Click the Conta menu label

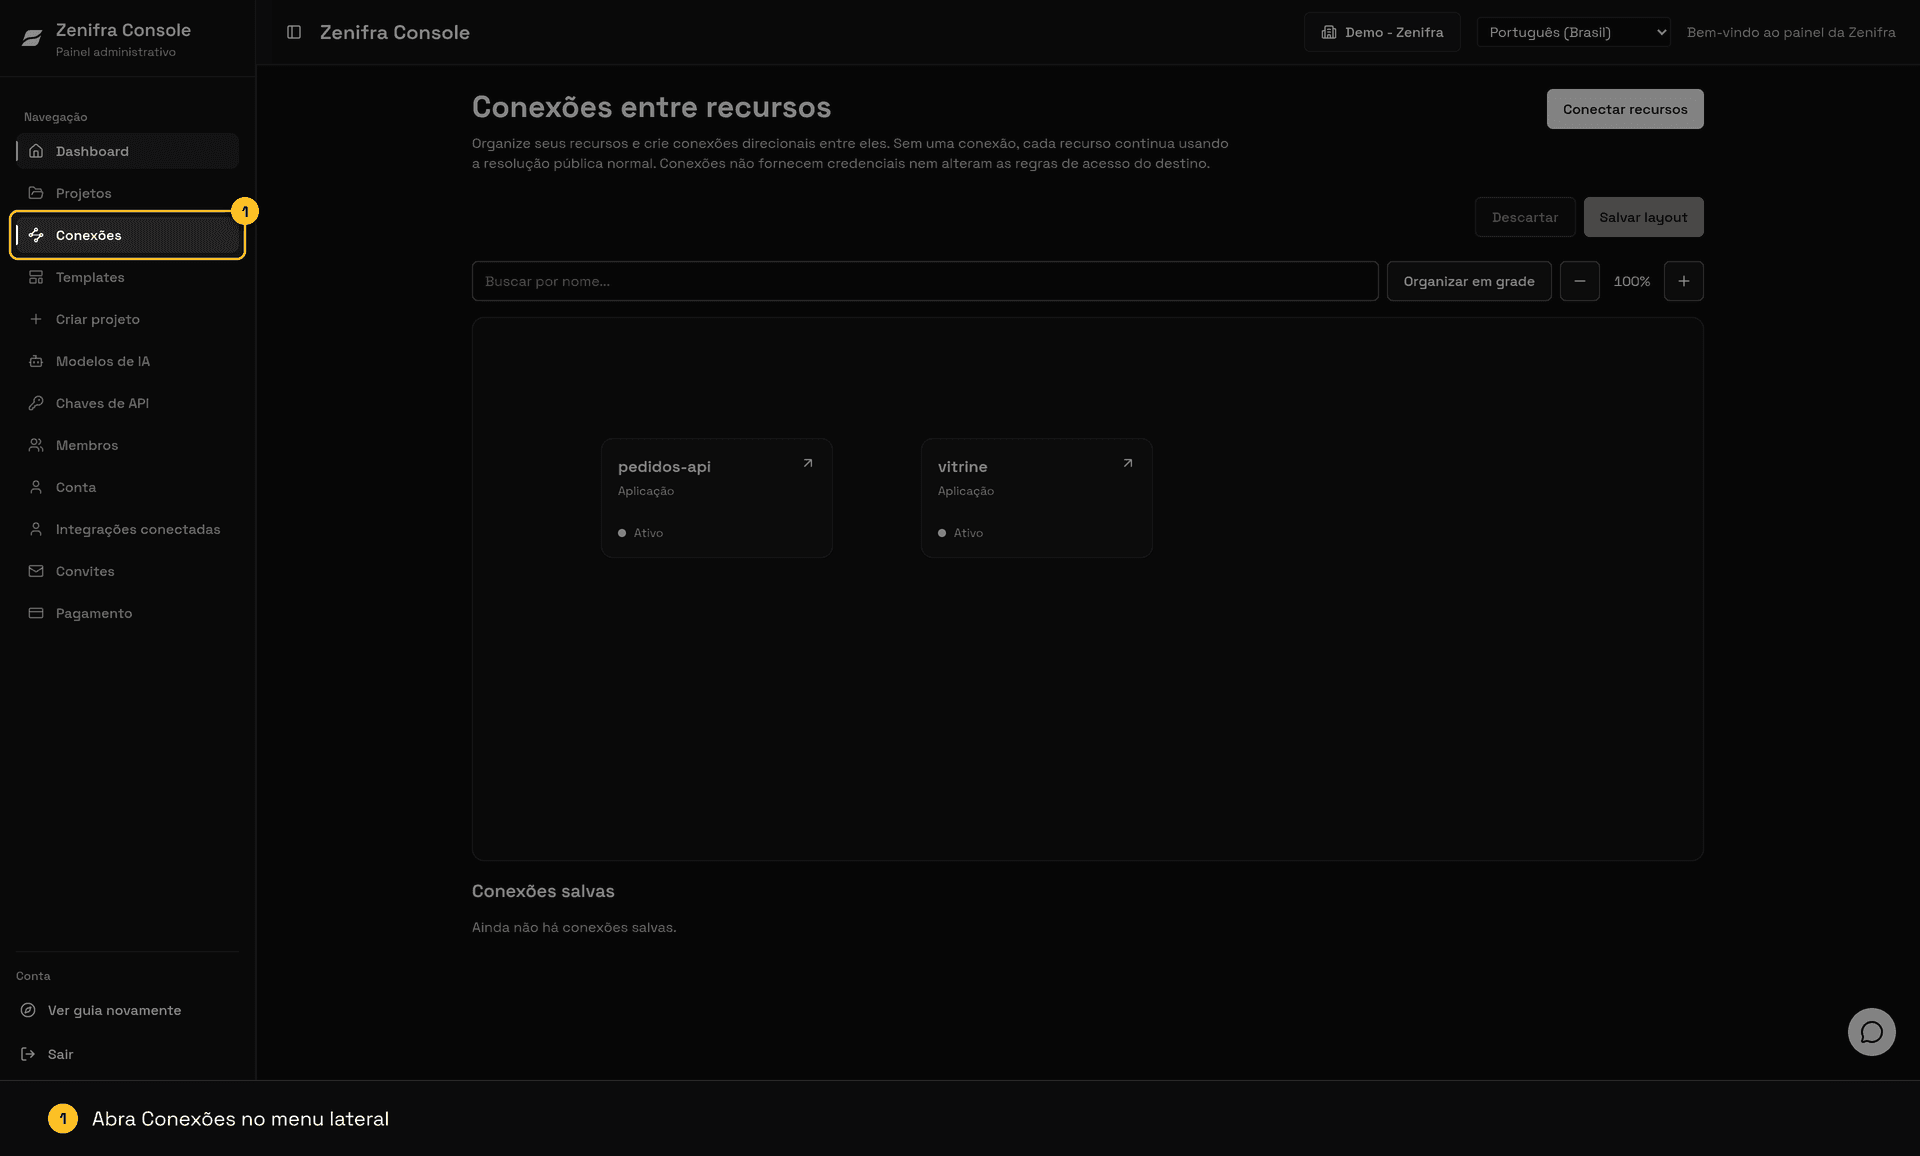(76, 487)
